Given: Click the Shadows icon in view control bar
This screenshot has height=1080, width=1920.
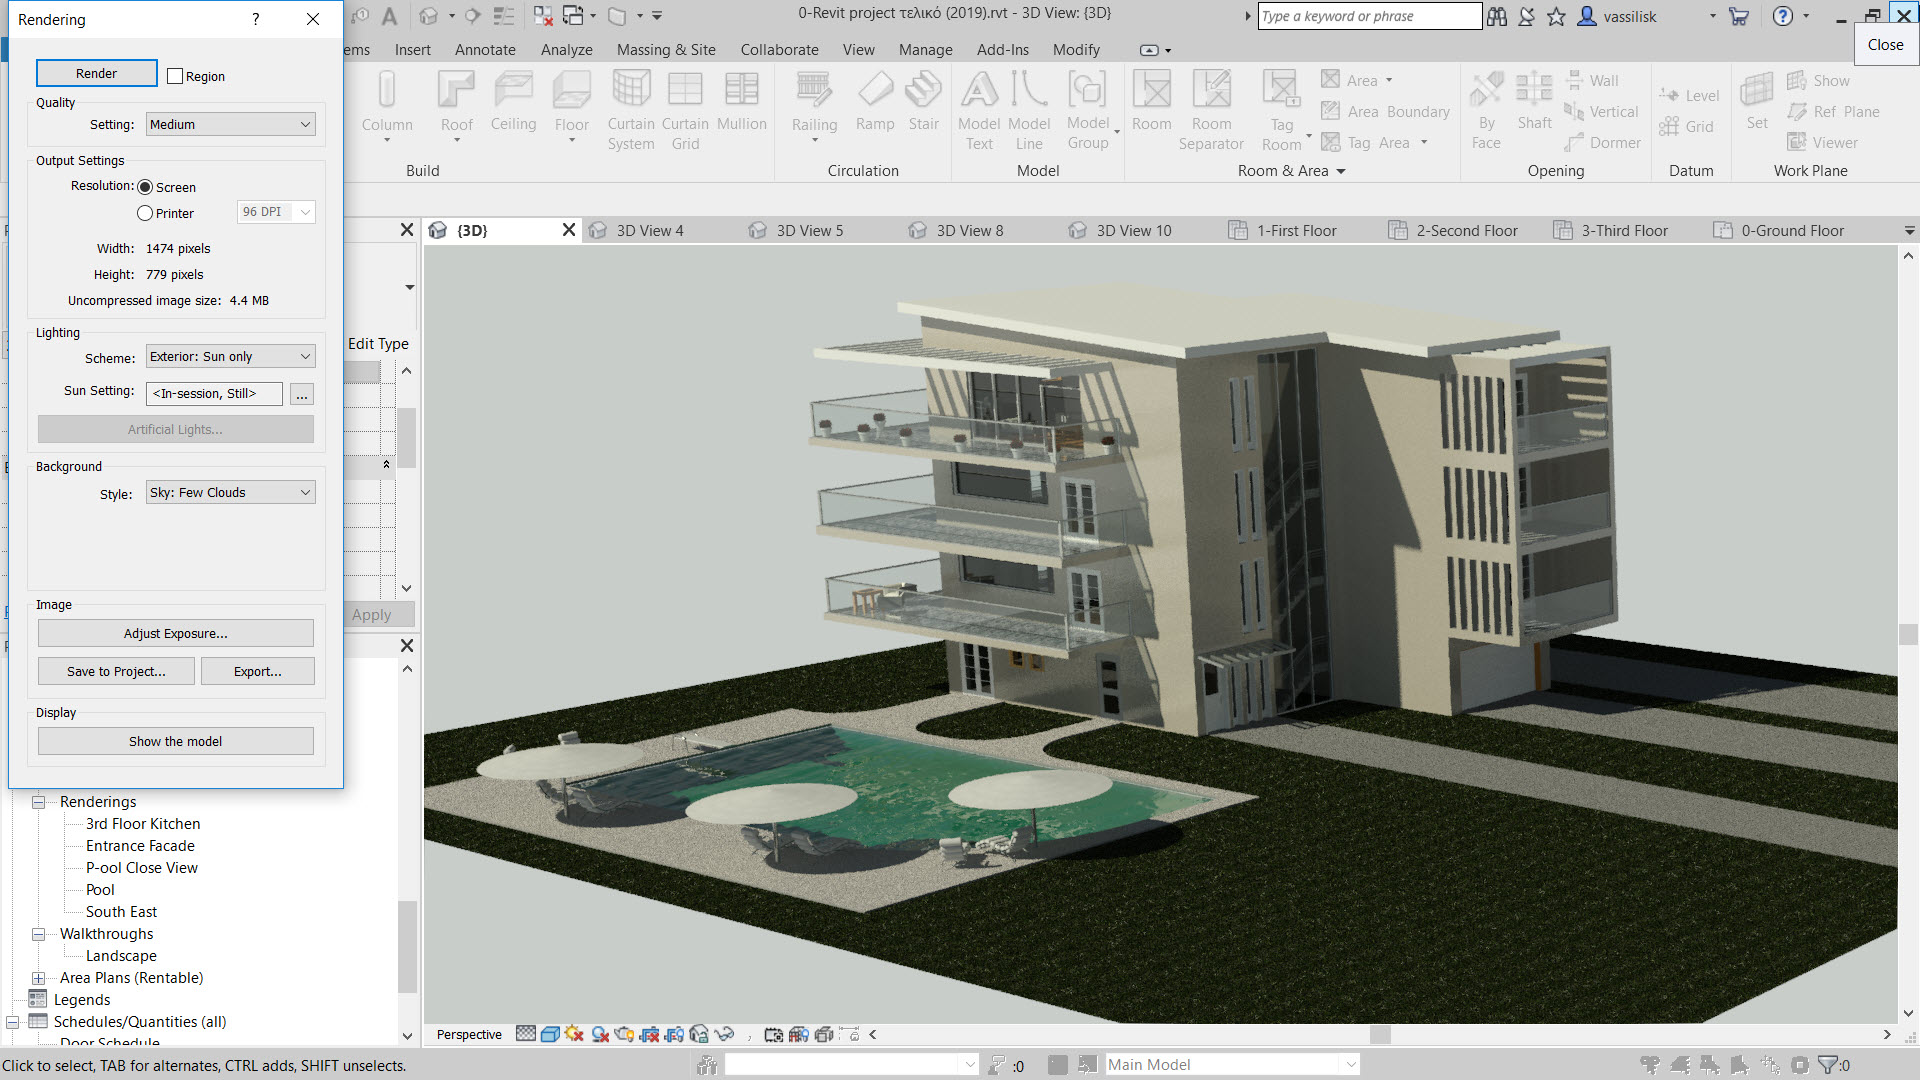Looking at the screenshot, I should click(x=600, y=1034).
